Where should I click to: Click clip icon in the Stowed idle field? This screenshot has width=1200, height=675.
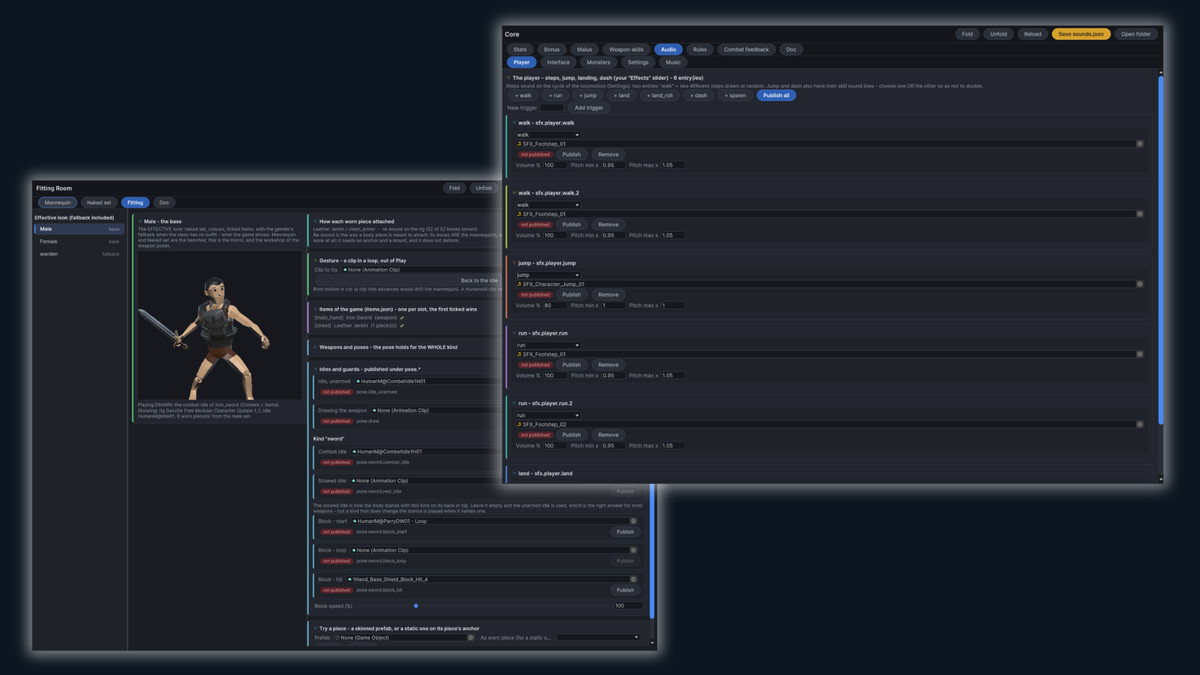tap(353, 481)
